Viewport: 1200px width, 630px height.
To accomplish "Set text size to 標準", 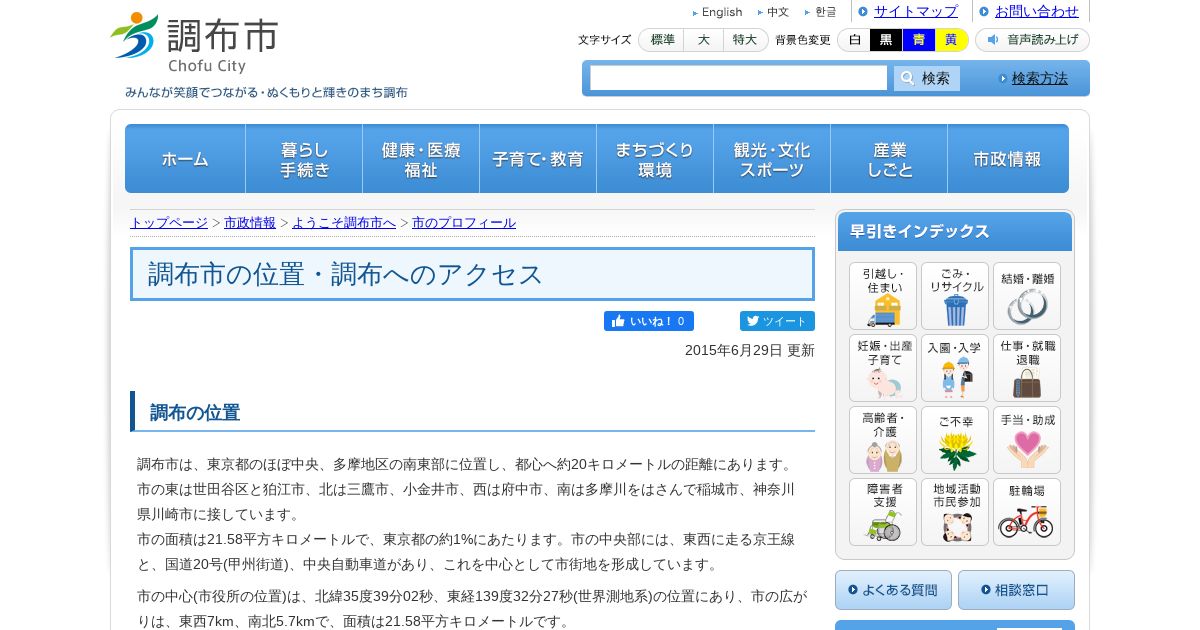I will [x=662, y=40].
